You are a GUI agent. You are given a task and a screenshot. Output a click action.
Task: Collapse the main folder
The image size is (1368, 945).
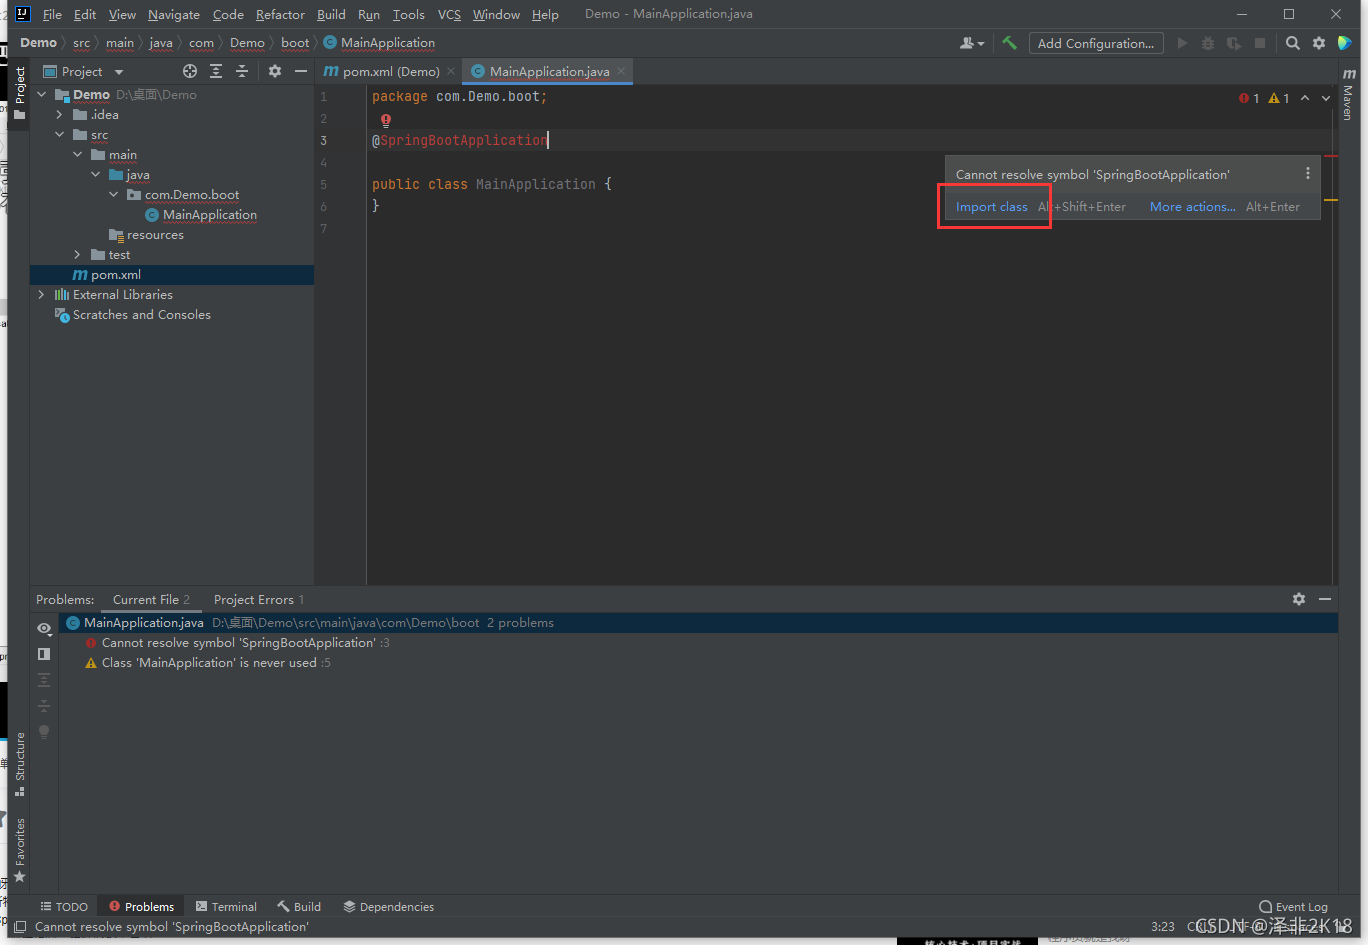[x=78, y=155]
